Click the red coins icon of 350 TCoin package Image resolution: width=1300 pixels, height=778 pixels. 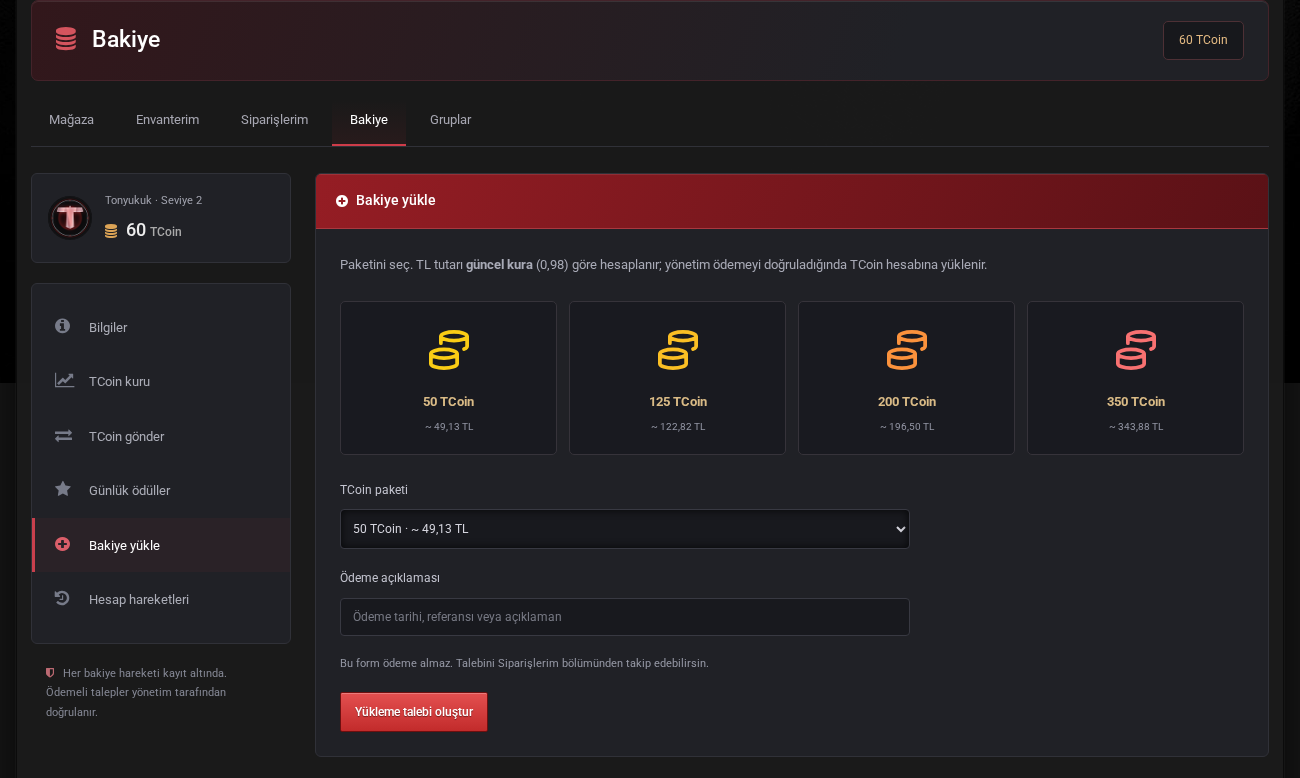click(1135, 350)
